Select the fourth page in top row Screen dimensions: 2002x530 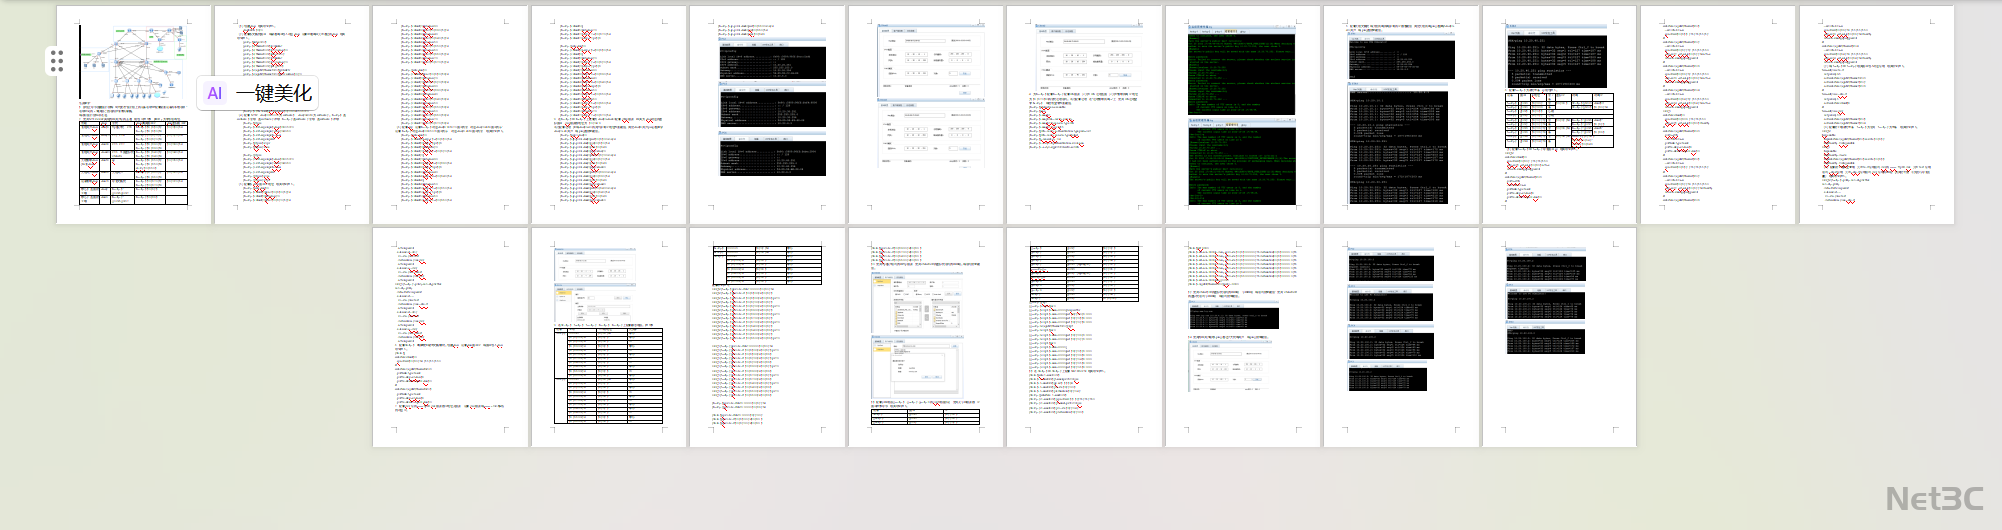tap(609, 115)
